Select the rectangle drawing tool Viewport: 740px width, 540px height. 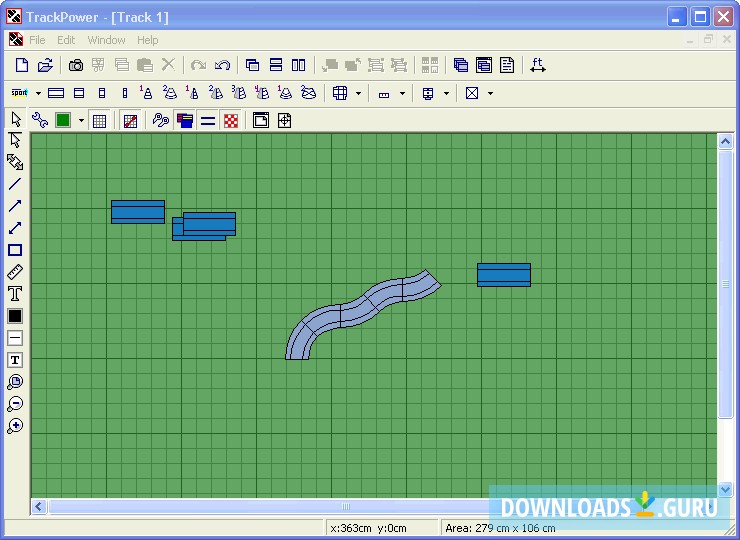coord(15,250)
